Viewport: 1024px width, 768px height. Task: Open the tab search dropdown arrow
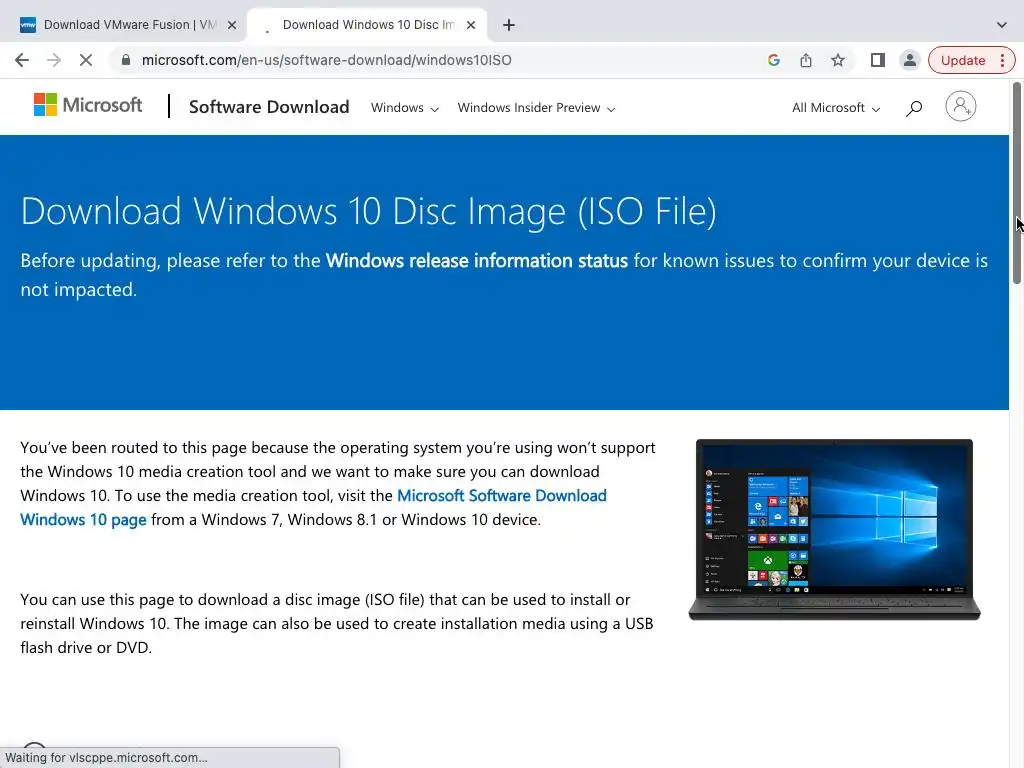1002,25
